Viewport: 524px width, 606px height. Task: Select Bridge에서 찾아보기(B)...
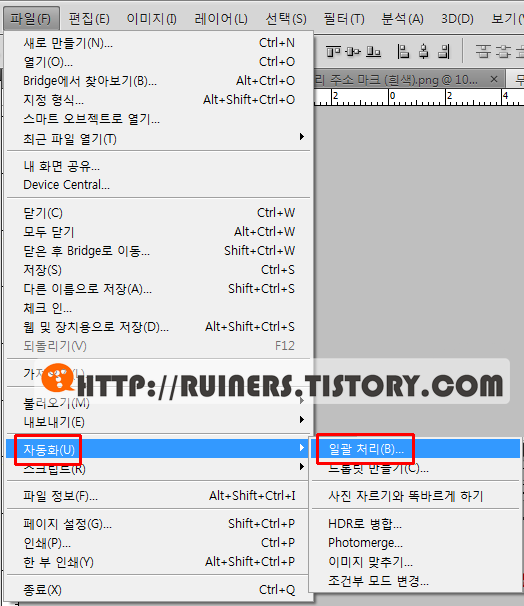pyautogui.click(x=158, y=81)
